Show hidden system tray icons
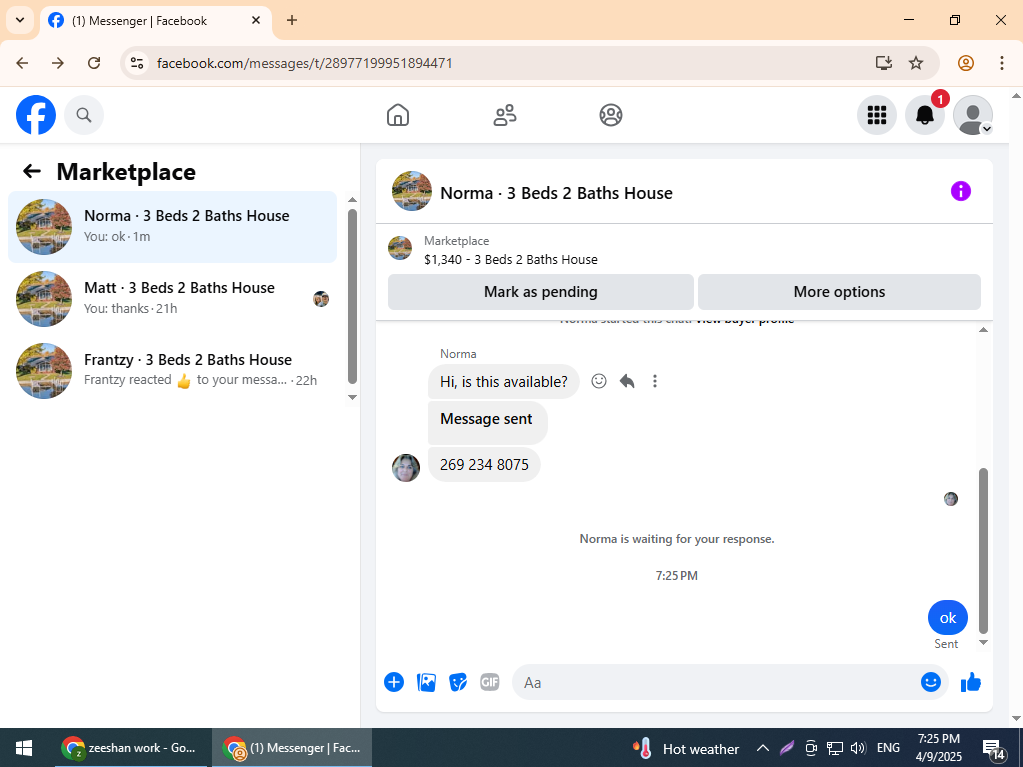This screenshot has height=767, width=1023. point(762,748)
